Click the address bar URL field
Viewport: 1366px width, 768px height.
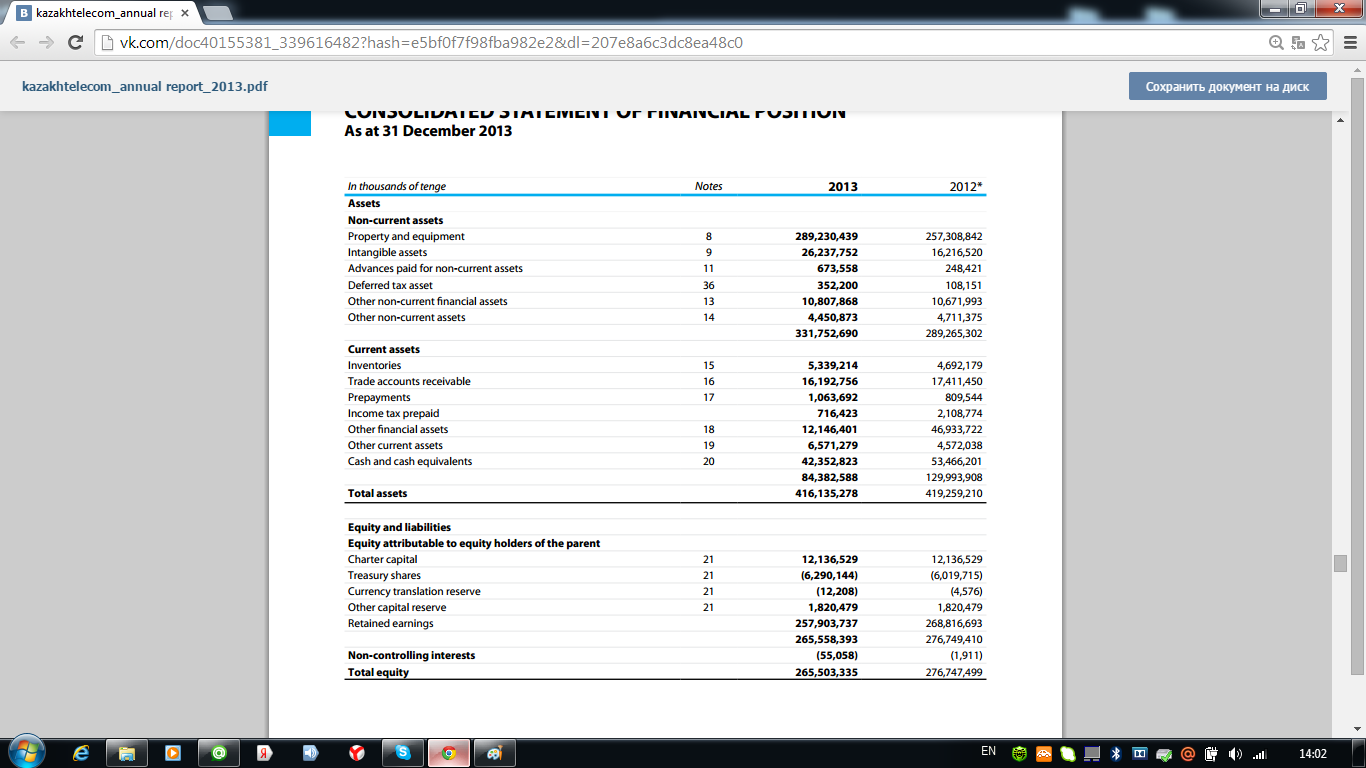[680, 43]
